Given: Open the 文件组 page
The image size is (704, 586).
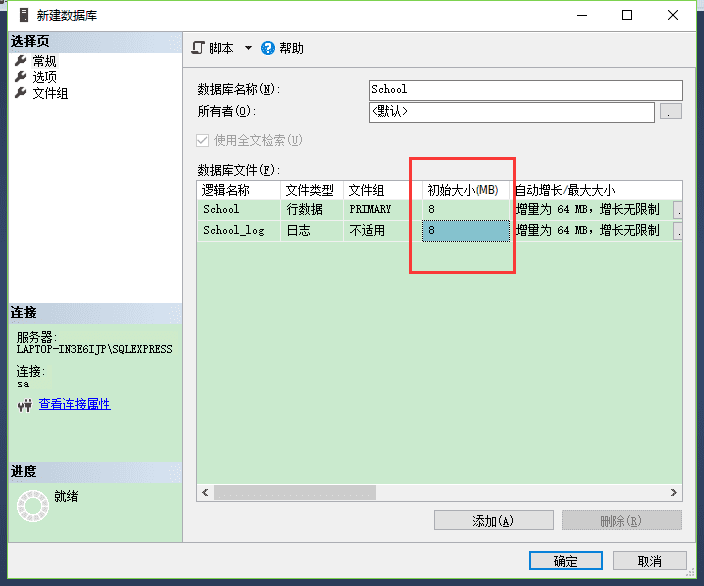Looking at the screenshot, I should coord(50,93).
